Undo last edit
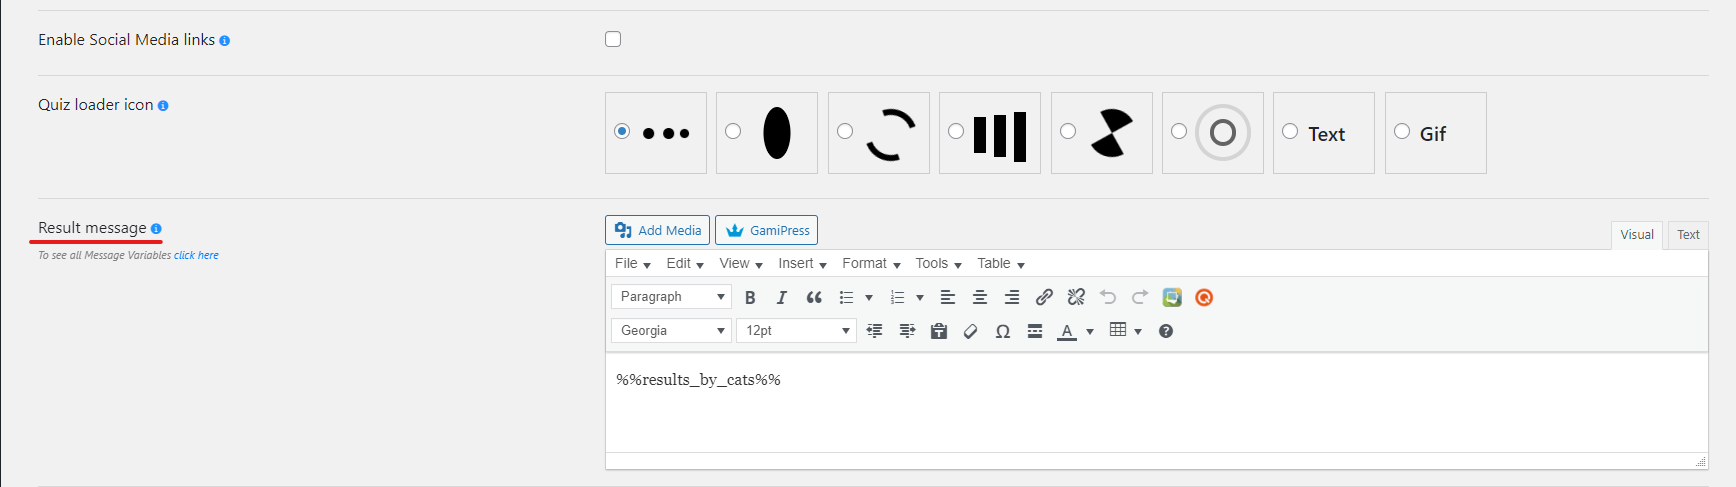Viewport: 1736px width, 487px height. tap(1108, 297)
